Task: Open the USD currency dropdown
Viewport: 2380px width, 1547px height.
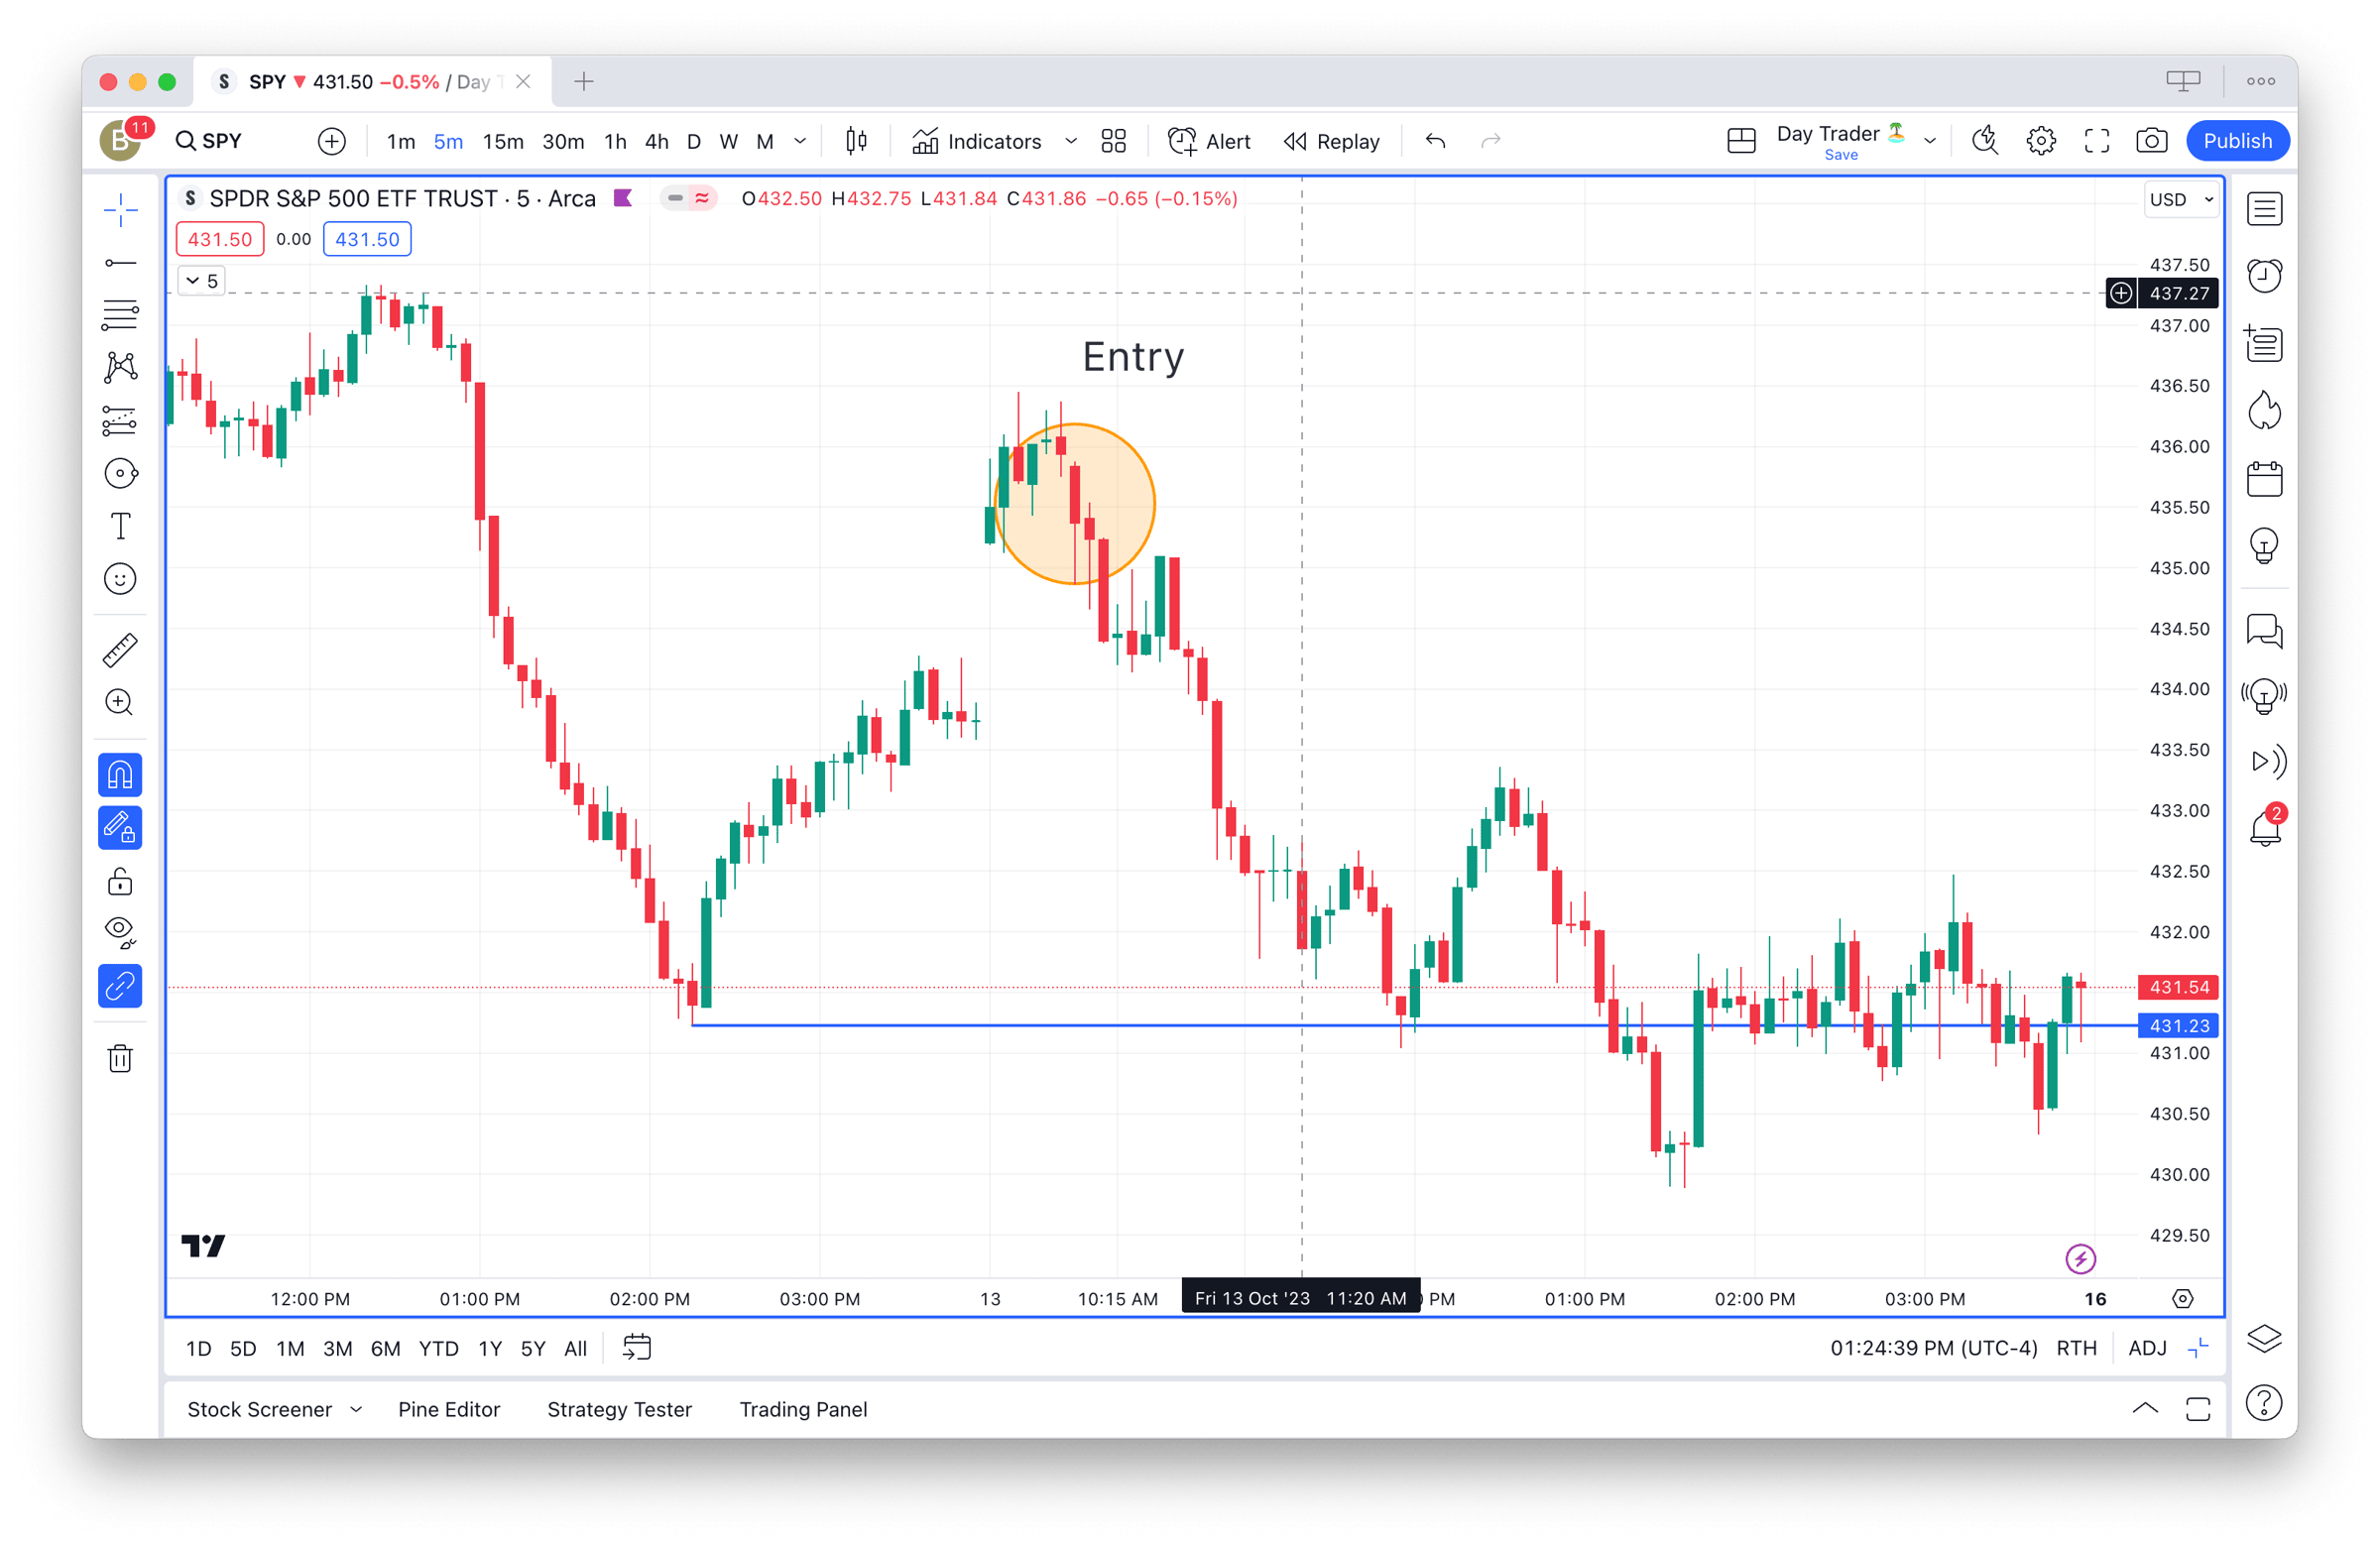Action: click(2181, 199)
